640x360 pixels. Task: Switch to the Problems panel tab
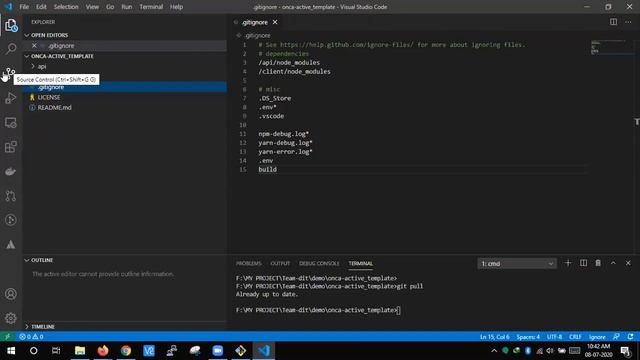tap(249, 264)
